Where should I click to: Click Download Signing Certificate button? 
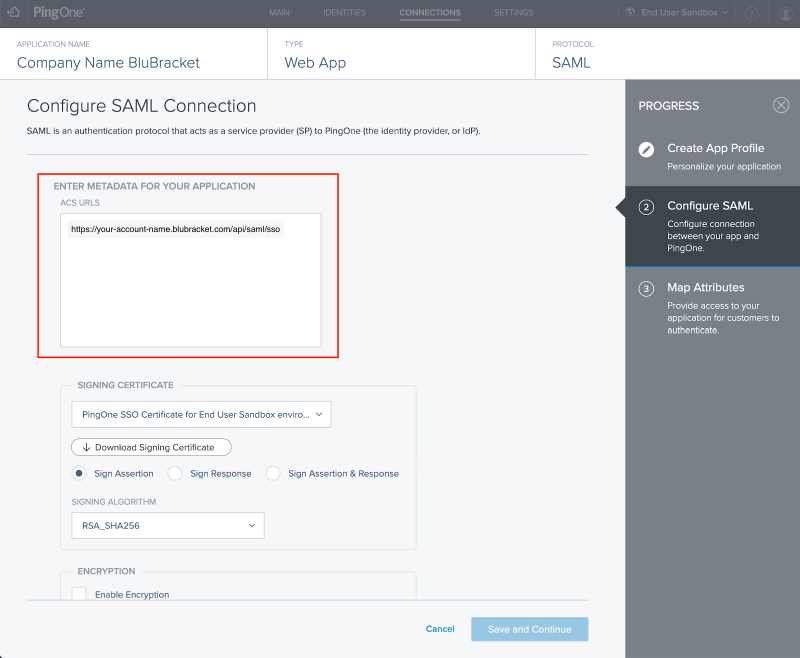[151, 447]
